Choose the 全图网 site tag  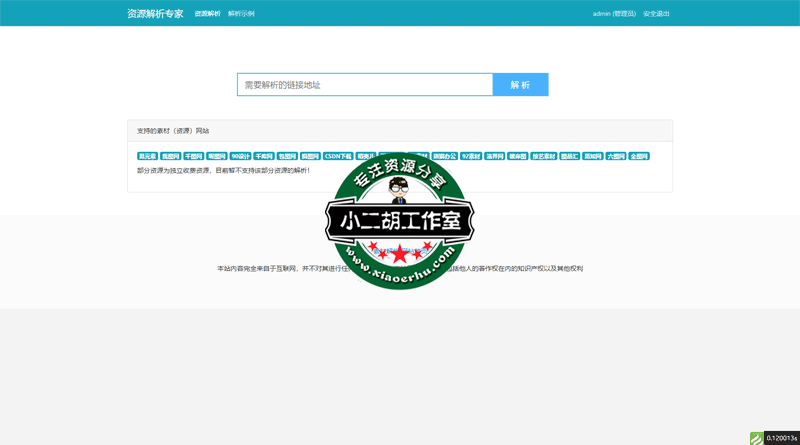(639, 157)
